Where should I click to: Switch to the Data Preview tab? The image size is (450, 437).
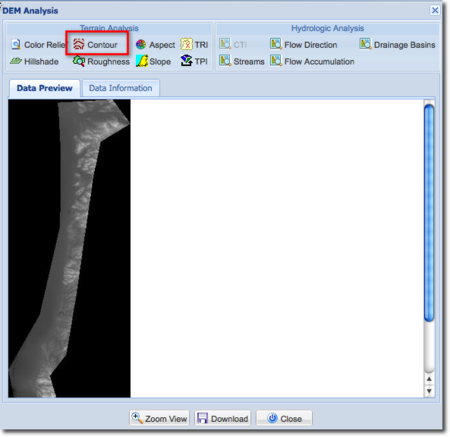pyautogui.click(x=45, y=88)
